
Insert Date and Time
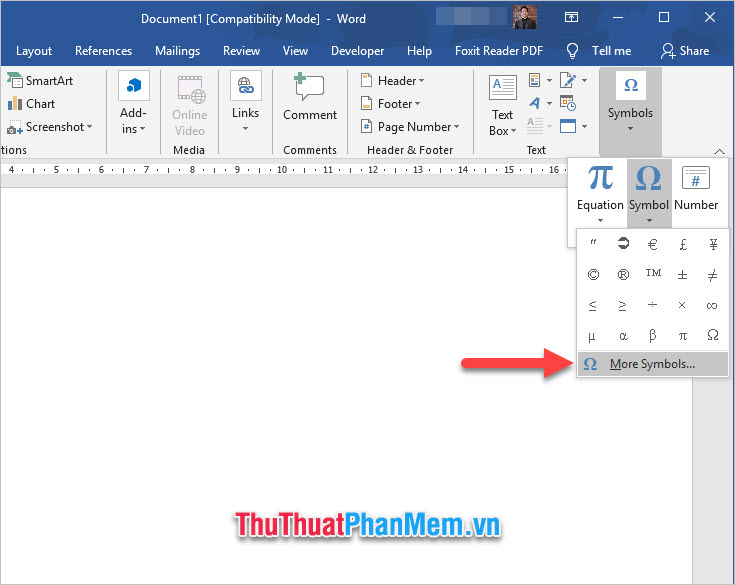tap(568, 103)
